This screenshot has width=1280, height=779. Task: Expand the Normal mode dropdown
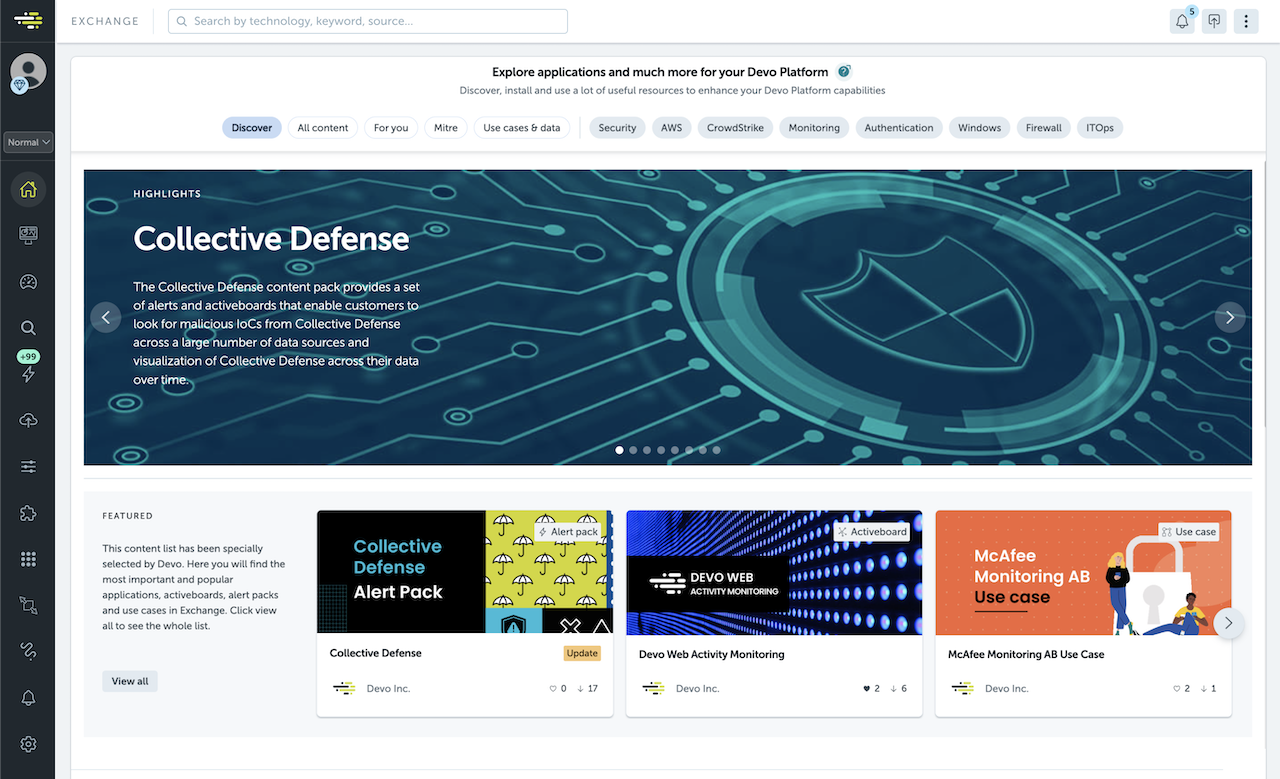pyautogui.click(x=28, y=142)
